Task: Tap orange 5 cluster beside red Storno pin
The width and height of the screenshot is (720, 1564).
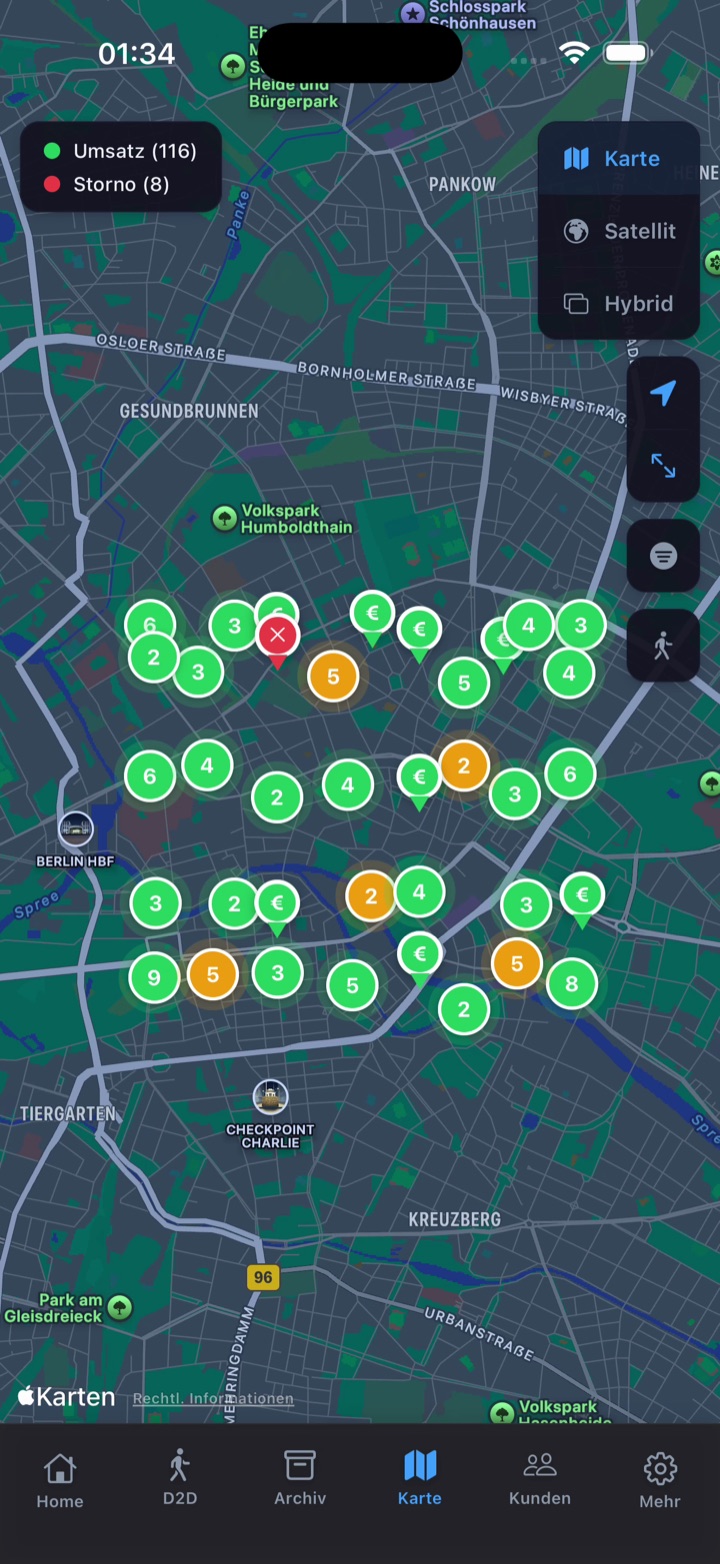Action: pyautogui.click(x=333, y=676)
